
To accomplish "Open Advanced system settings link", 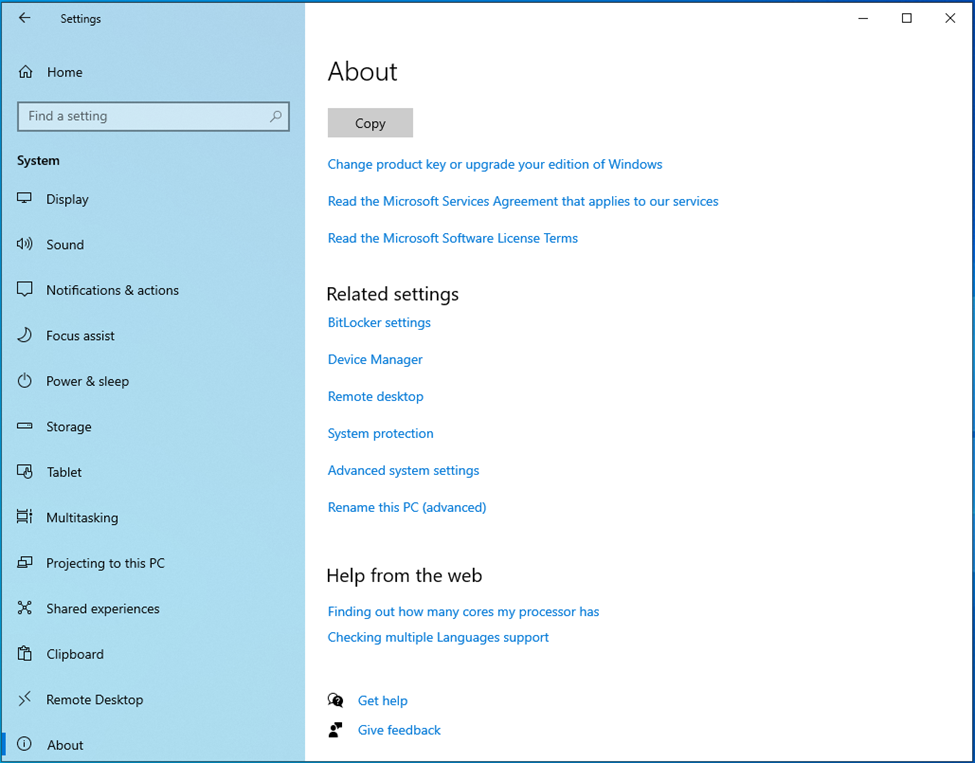I will 404,470.
